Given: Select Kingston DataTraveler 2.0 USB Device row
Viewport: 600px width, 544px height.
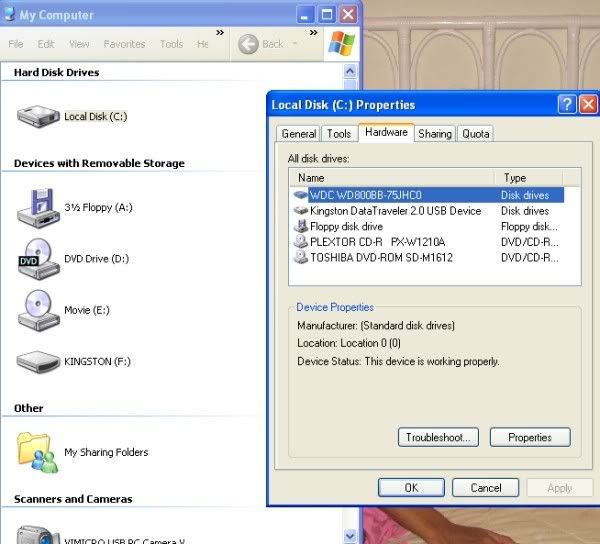Looking at the screenshot, I should pyautogui.click(x=428, y=211).
